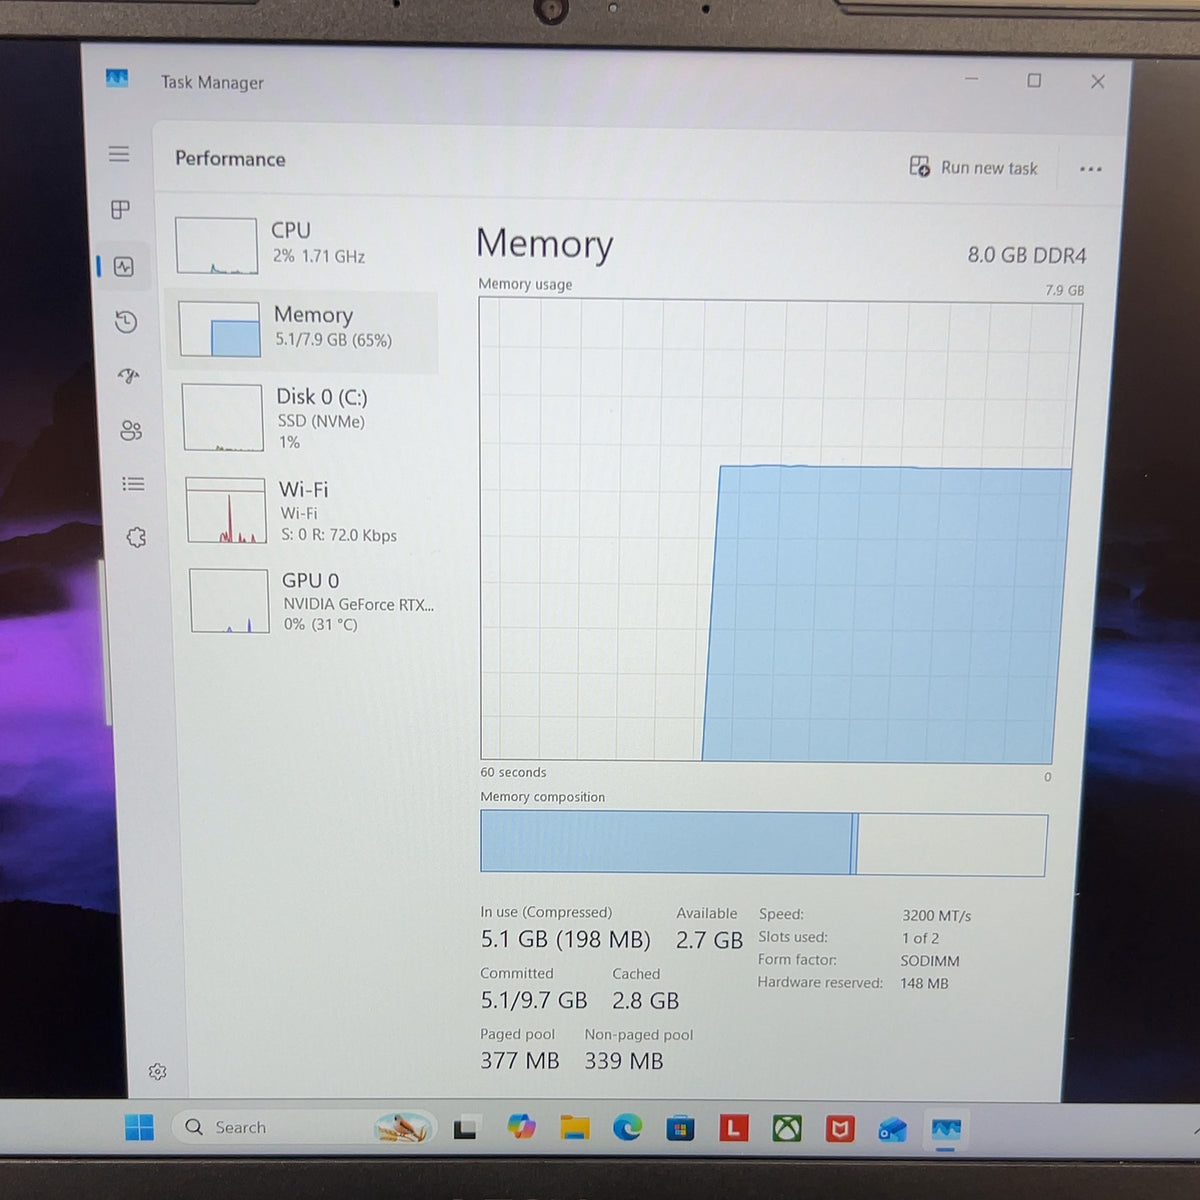Open the Windows Start menu
1200x1200 pixels.
coord(139,1127)
